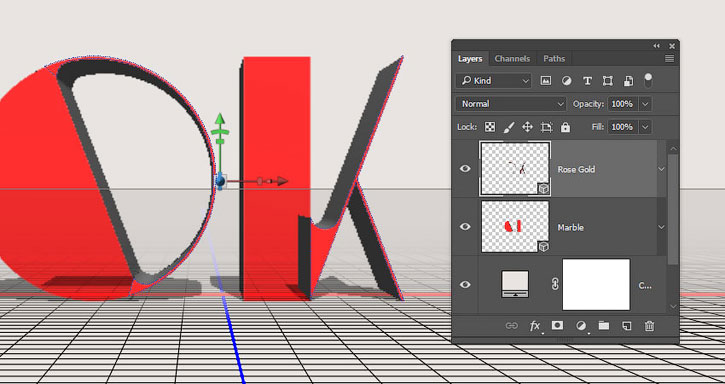Viewport: 725px width, 384px height.
Task: Filter by shape layers icon
Action: [608, 81]
